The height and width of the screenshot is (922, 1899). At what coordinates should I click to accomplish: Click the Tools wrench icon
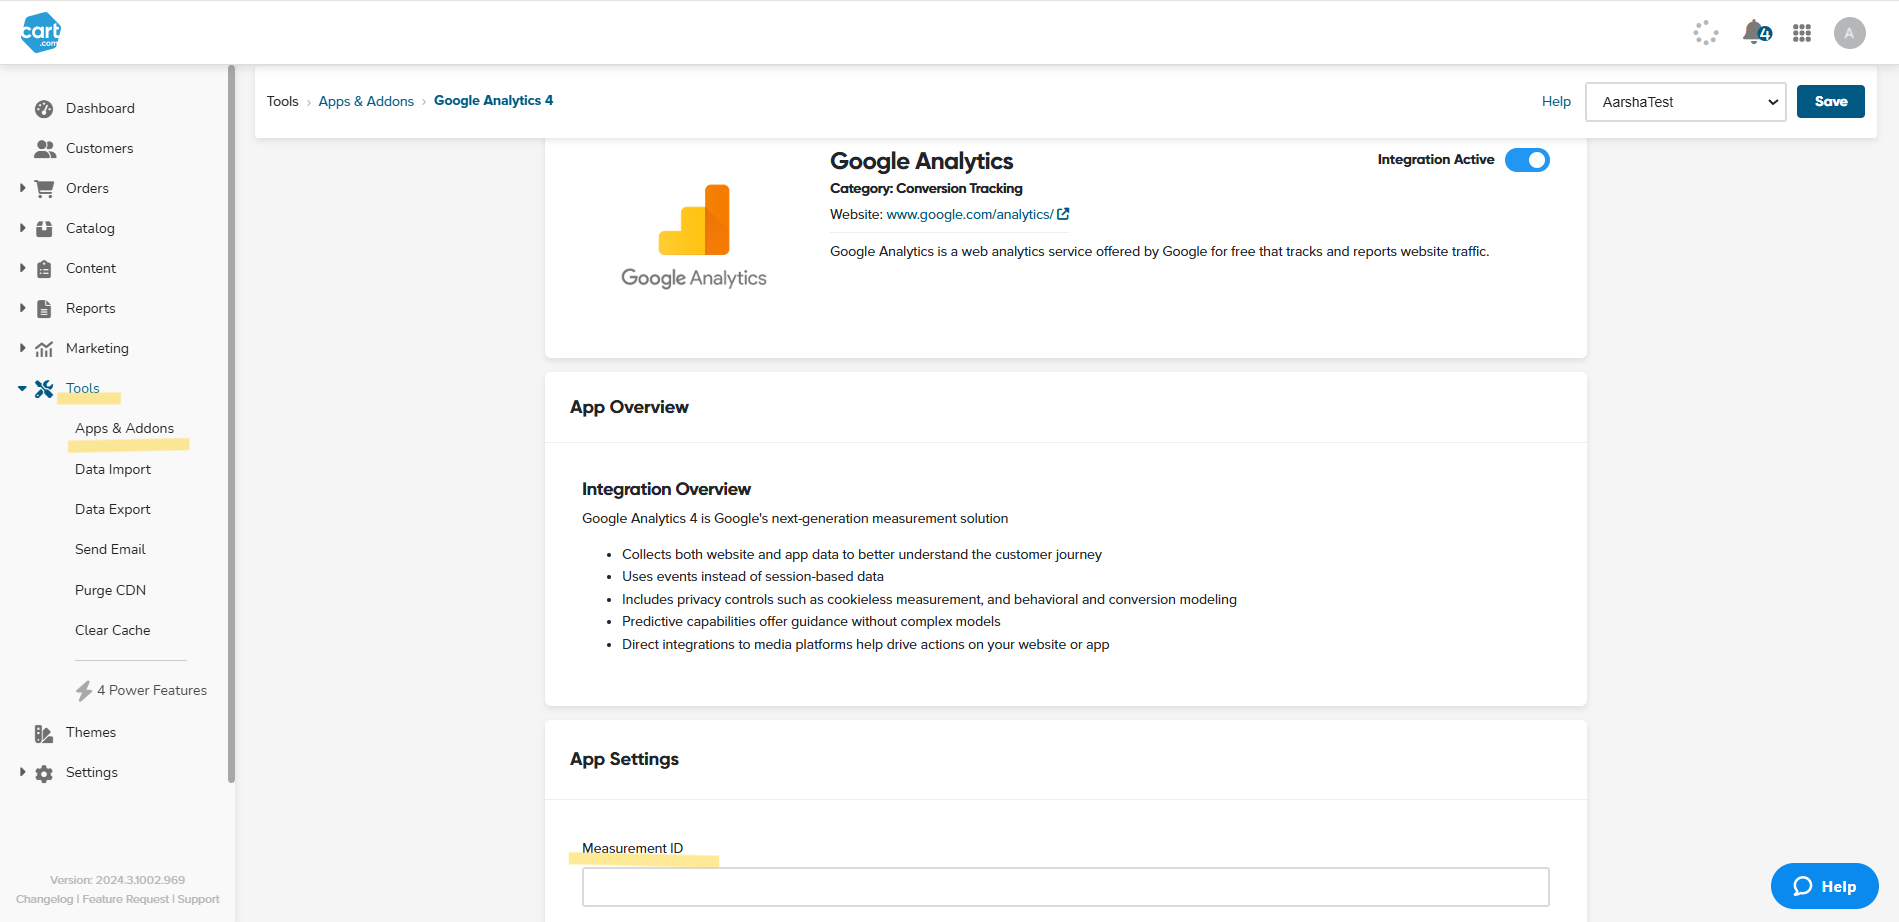(44, 389)
